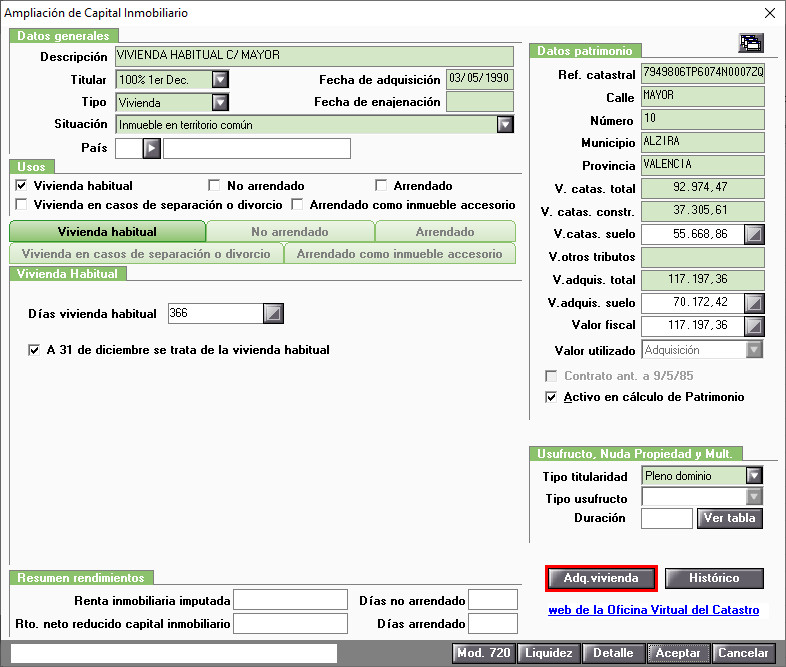The height and width of the screenshot is (667, 786).
Task: Open the Valor utilizado dropdown
Action: (754, 350)
